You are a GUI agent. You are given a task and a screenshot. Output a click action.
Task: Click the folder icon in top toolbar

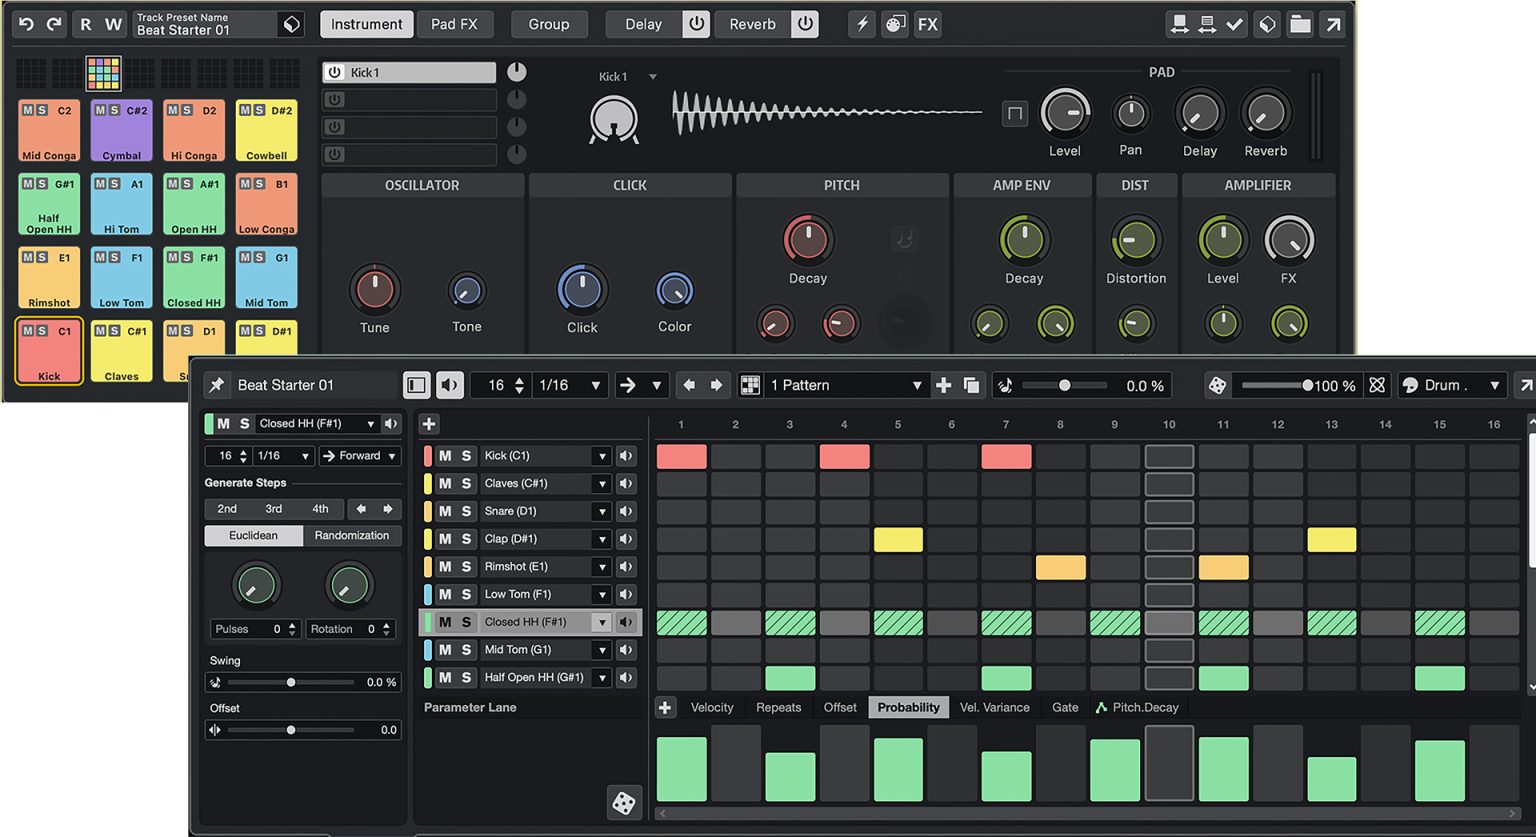click(1300, 23)
